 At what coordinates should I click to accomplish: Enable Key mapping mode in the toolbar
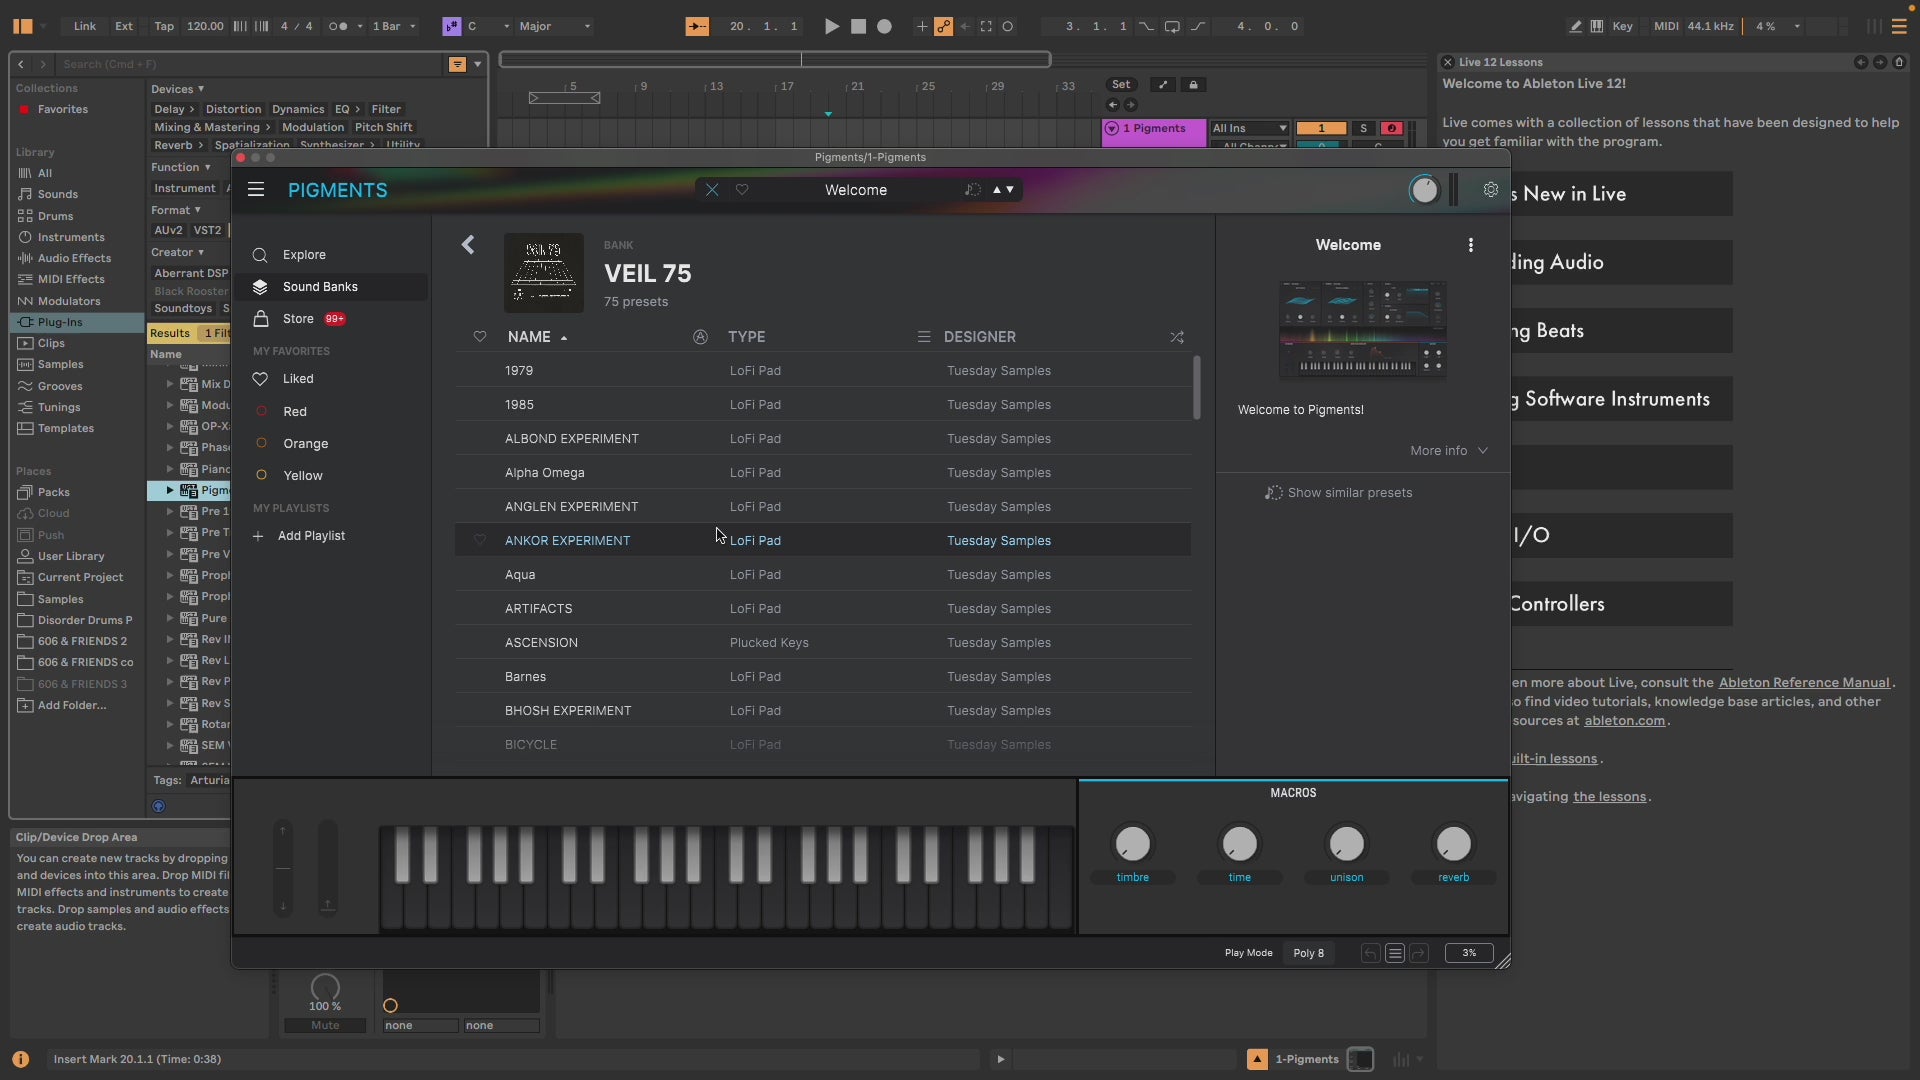pos(1623,27)
